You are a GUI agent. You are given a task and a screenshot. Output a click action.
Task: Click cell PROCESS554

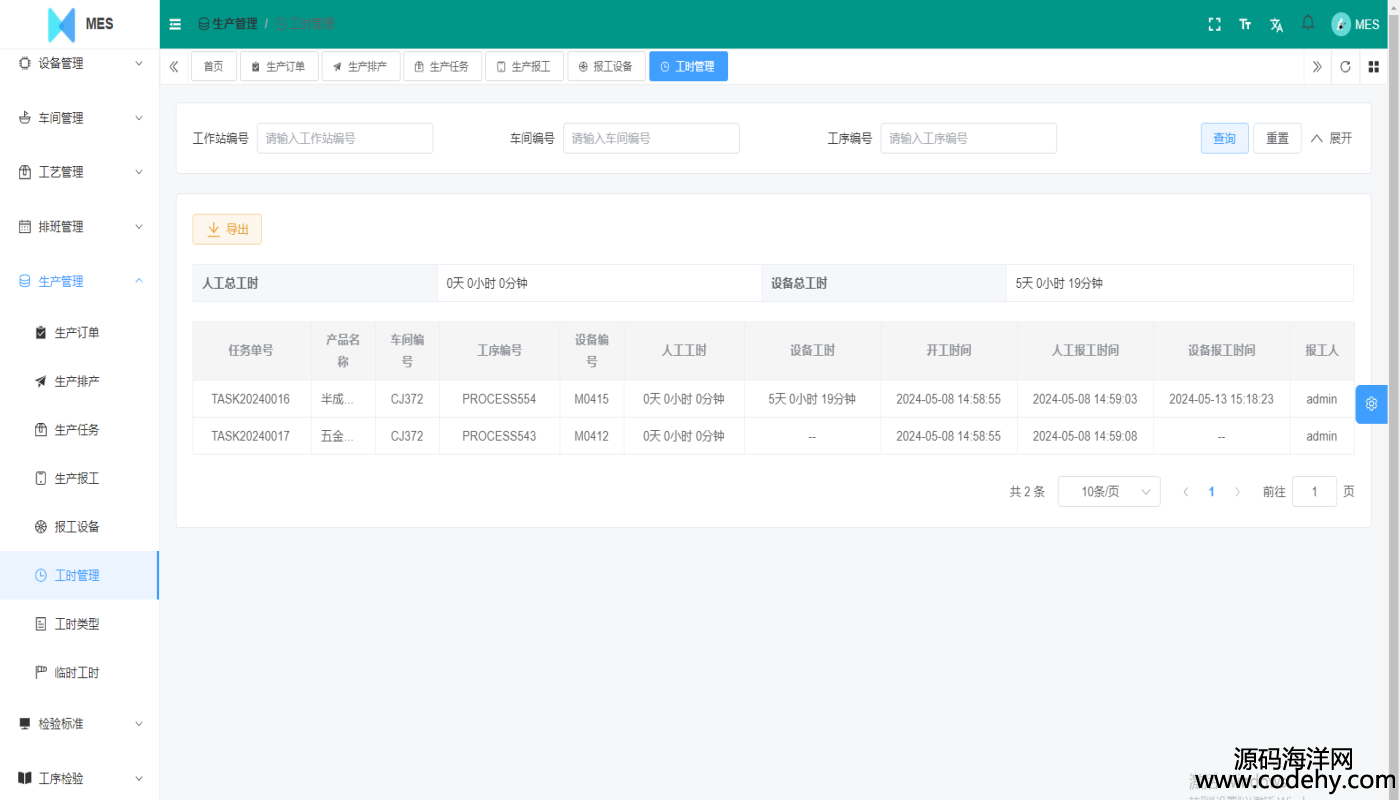click(499, 399)
